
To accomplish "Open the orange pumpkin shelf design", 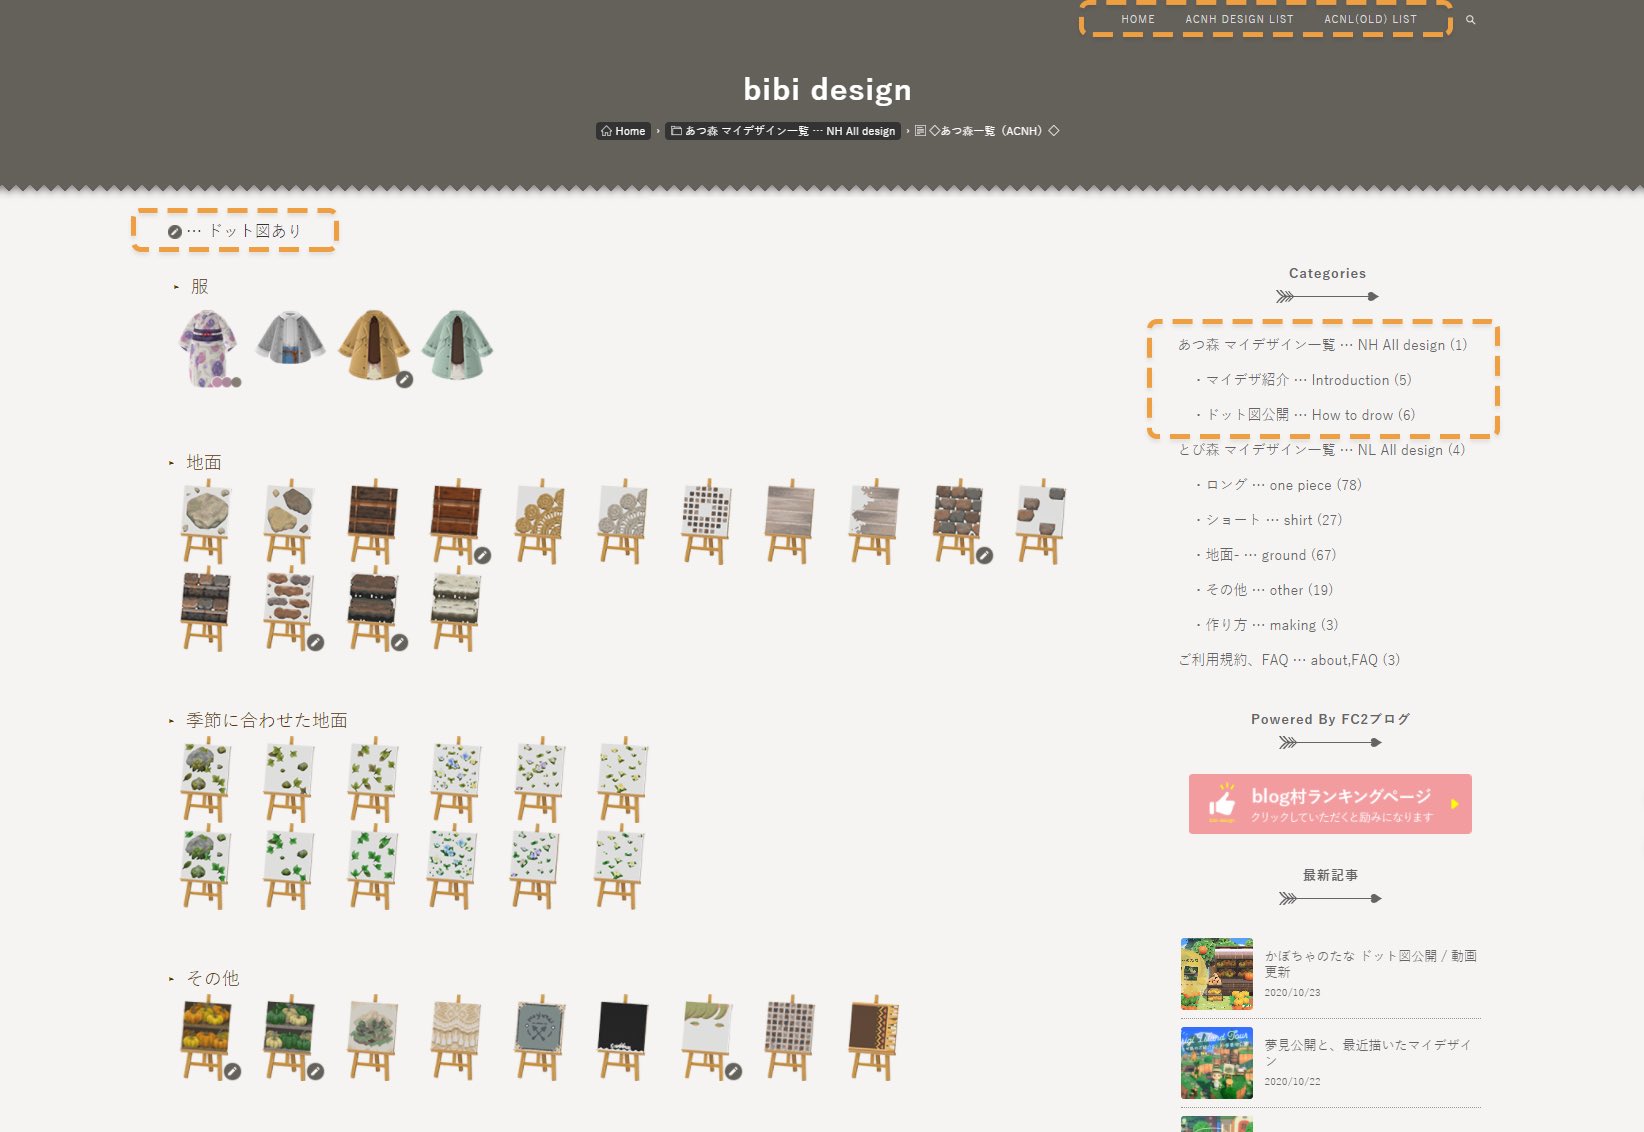I will (206, 1037).
